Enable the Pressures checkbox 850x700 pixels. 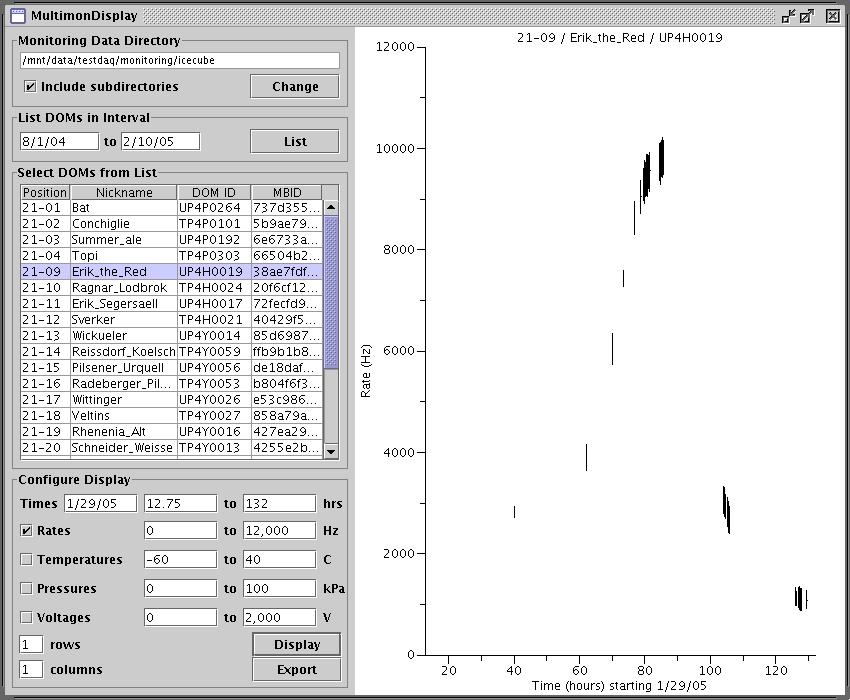(x=27, y=589)
